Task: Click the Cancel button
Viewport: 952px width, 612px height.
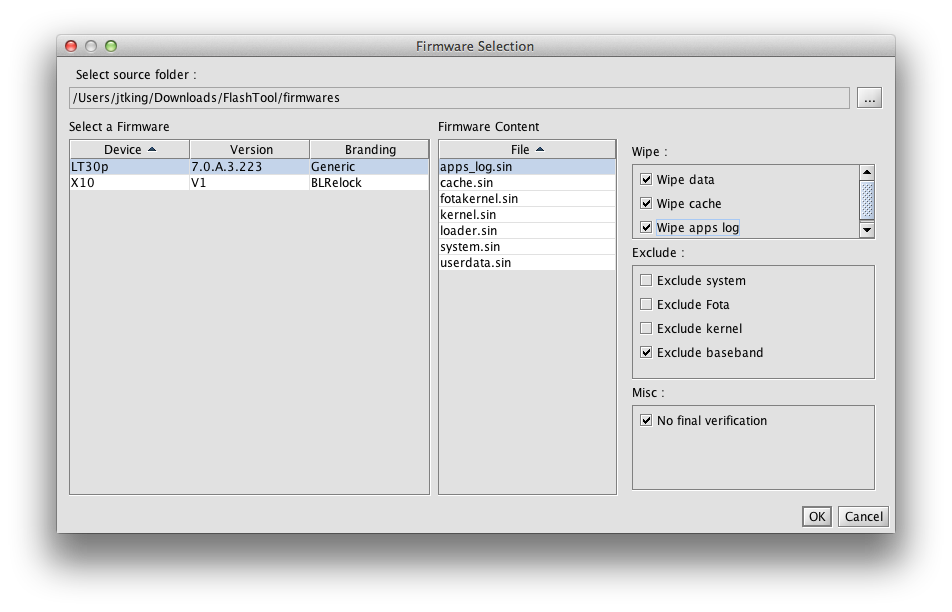Action: [863, 517]
